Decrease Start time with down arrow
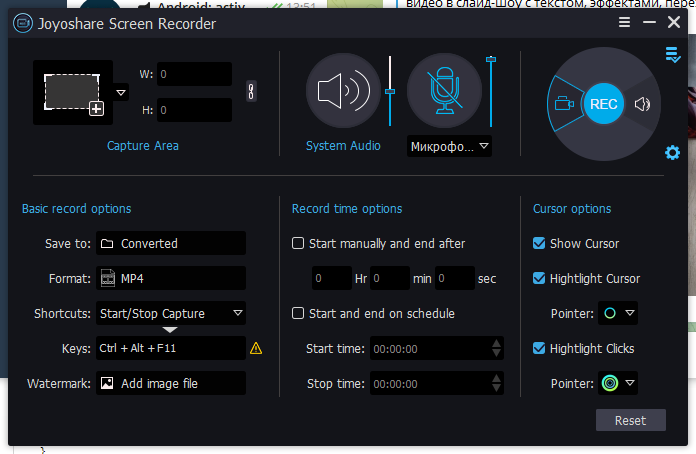 tap(497, 354)
